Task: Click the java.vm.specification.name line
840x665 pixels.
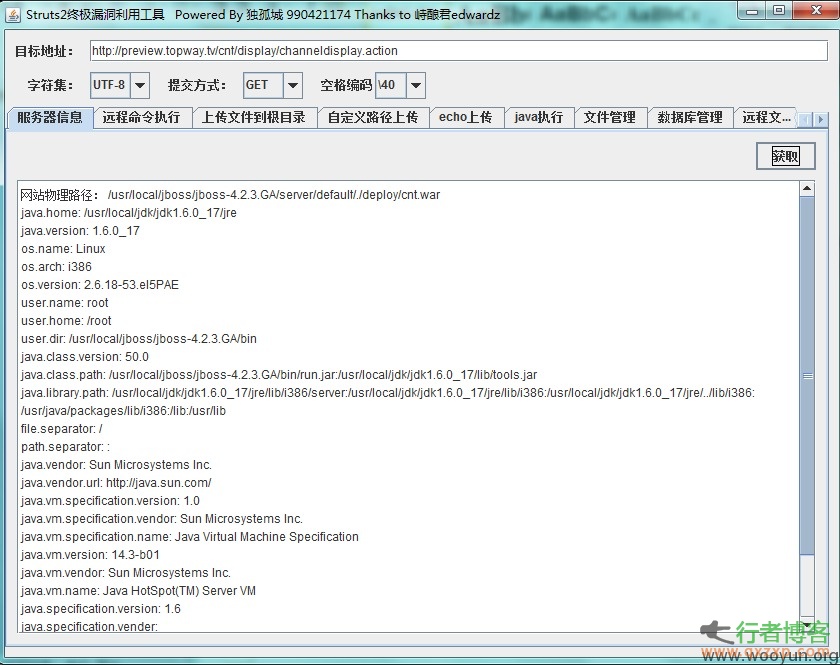Action: coord(190,537)
